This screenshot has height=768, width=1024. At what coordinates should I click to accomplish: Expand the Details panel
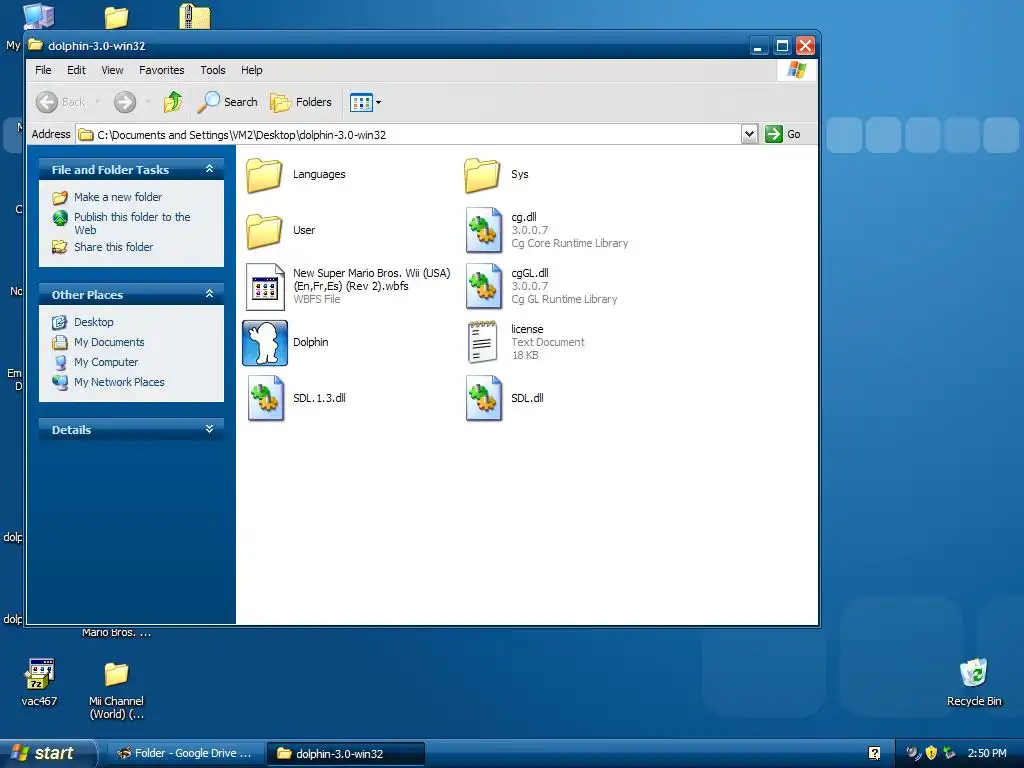click(x=209, y=429)
